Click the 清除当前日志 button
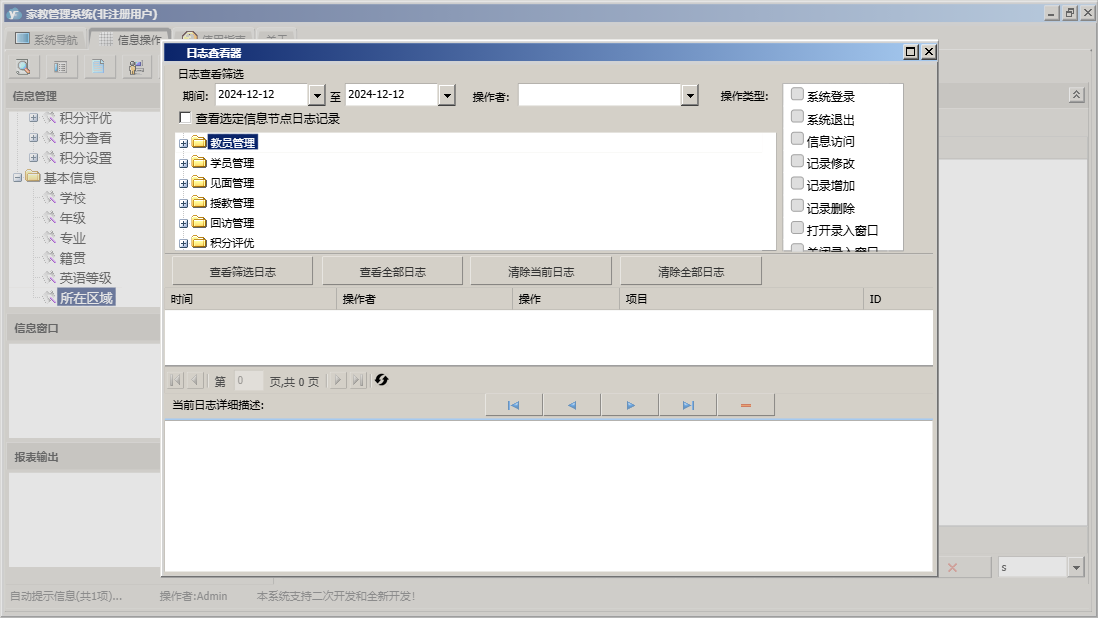 point(541,272)
